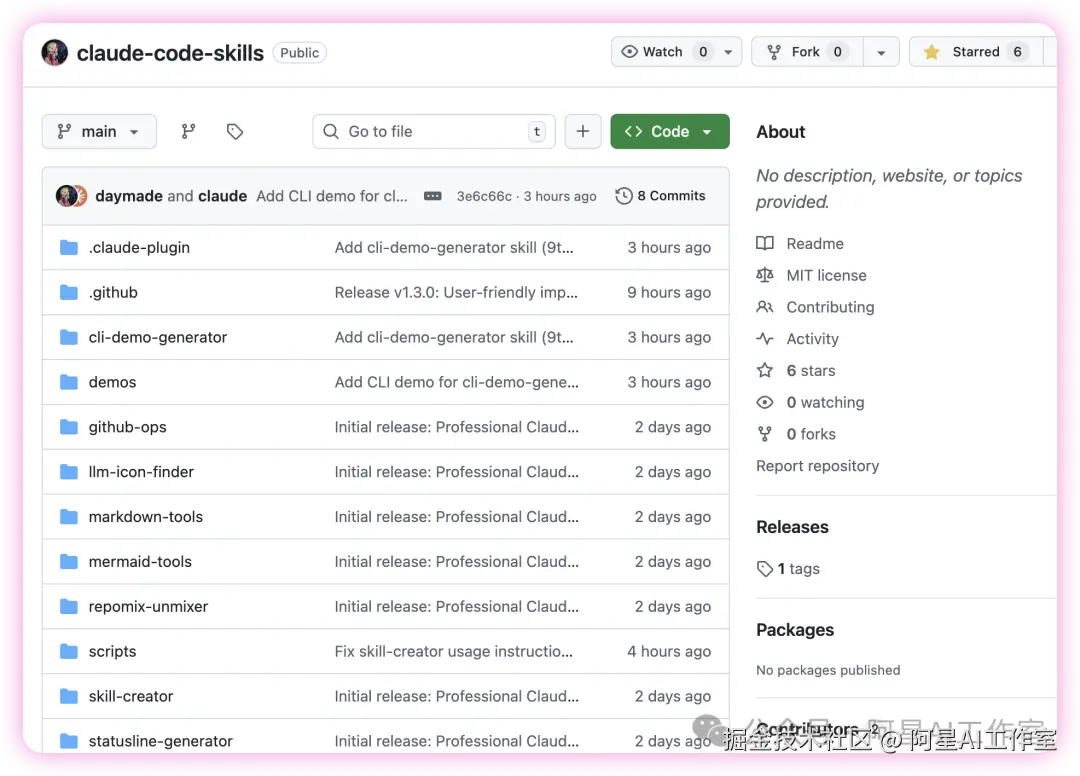1080x776 pixels.
Task: Click the eye icon beside 0 watching
Action: click(765, 402)
